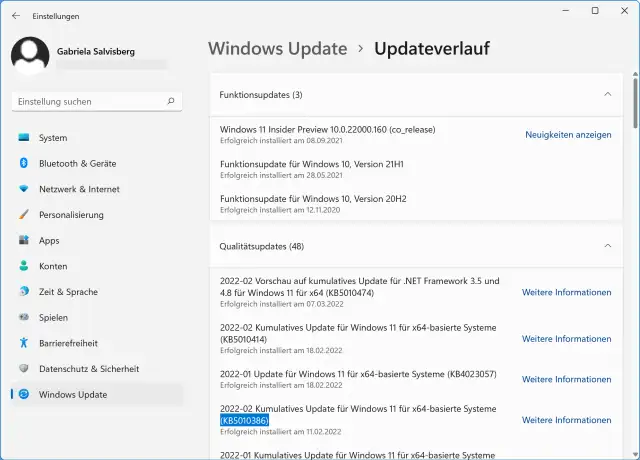Go back with the arrow button

[x=15, y=16]
